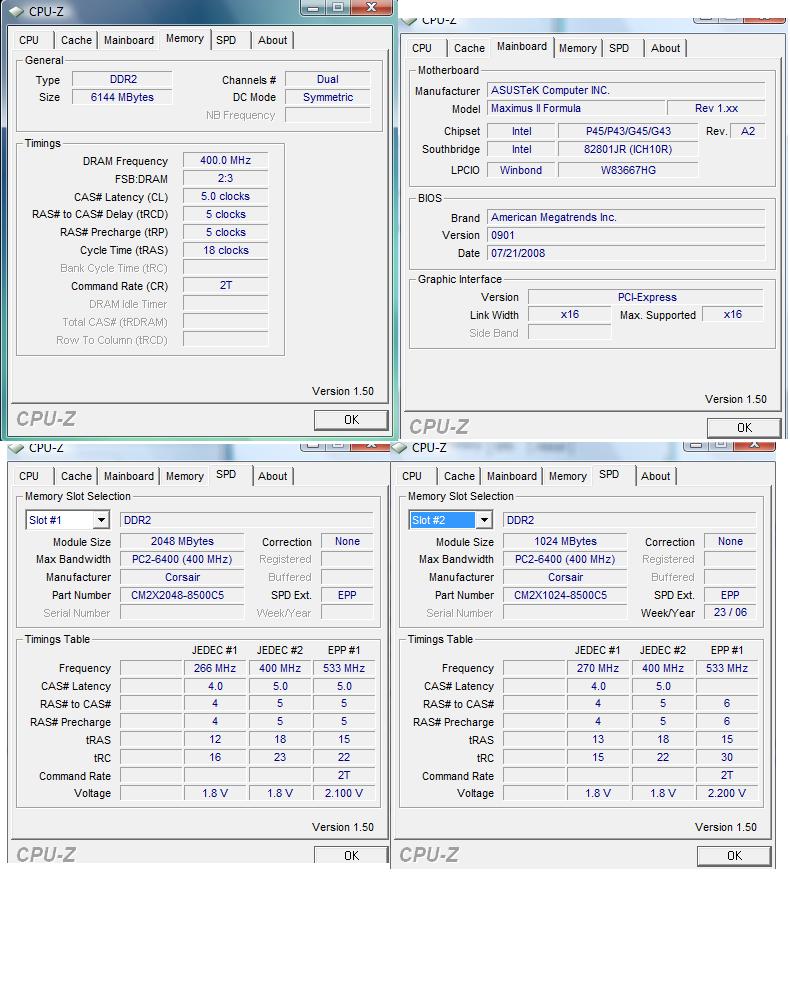Click the 2048 MBytes Module Size value
This screenshot has height=993, width=790.
tap(182, 541)
